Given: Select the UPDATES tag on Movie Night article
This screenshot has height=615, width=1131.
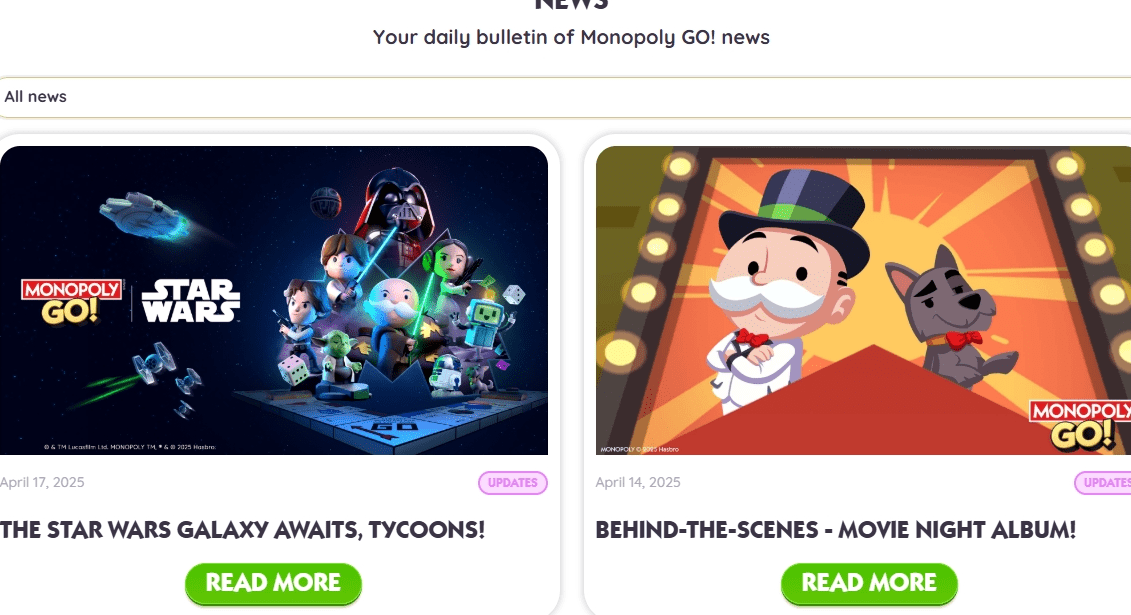Looking at the screenshot, I should click(x=1104, y=482).
